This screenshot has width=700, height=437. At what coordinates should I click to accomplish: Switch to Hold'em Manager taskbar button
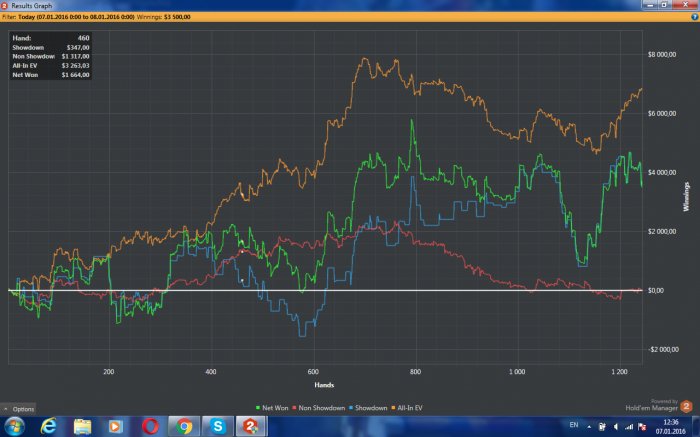(x=251, y=426)
